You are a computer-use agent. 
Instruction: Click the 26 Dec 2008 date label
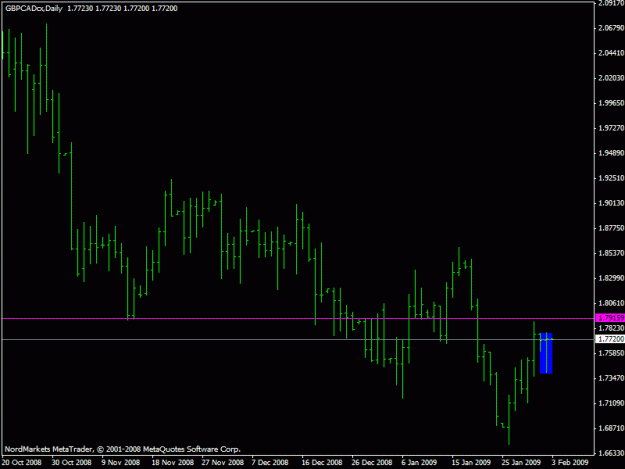371,463
